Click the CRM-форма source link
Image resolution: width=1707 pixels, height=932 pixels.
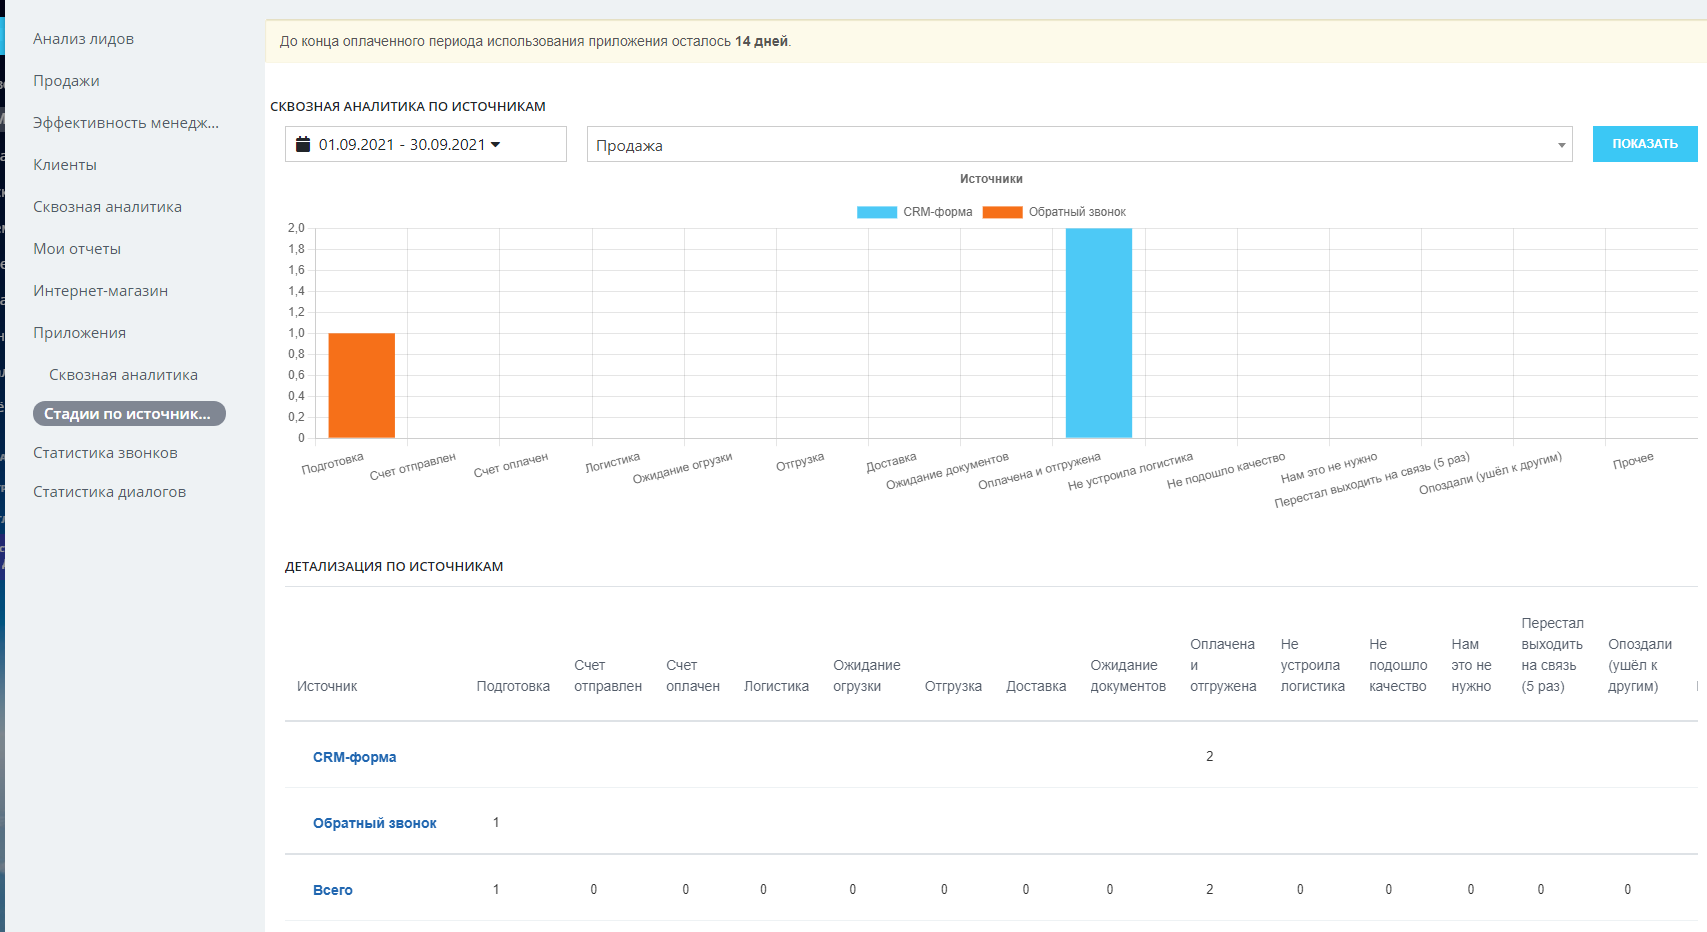(x=354, y=757)
